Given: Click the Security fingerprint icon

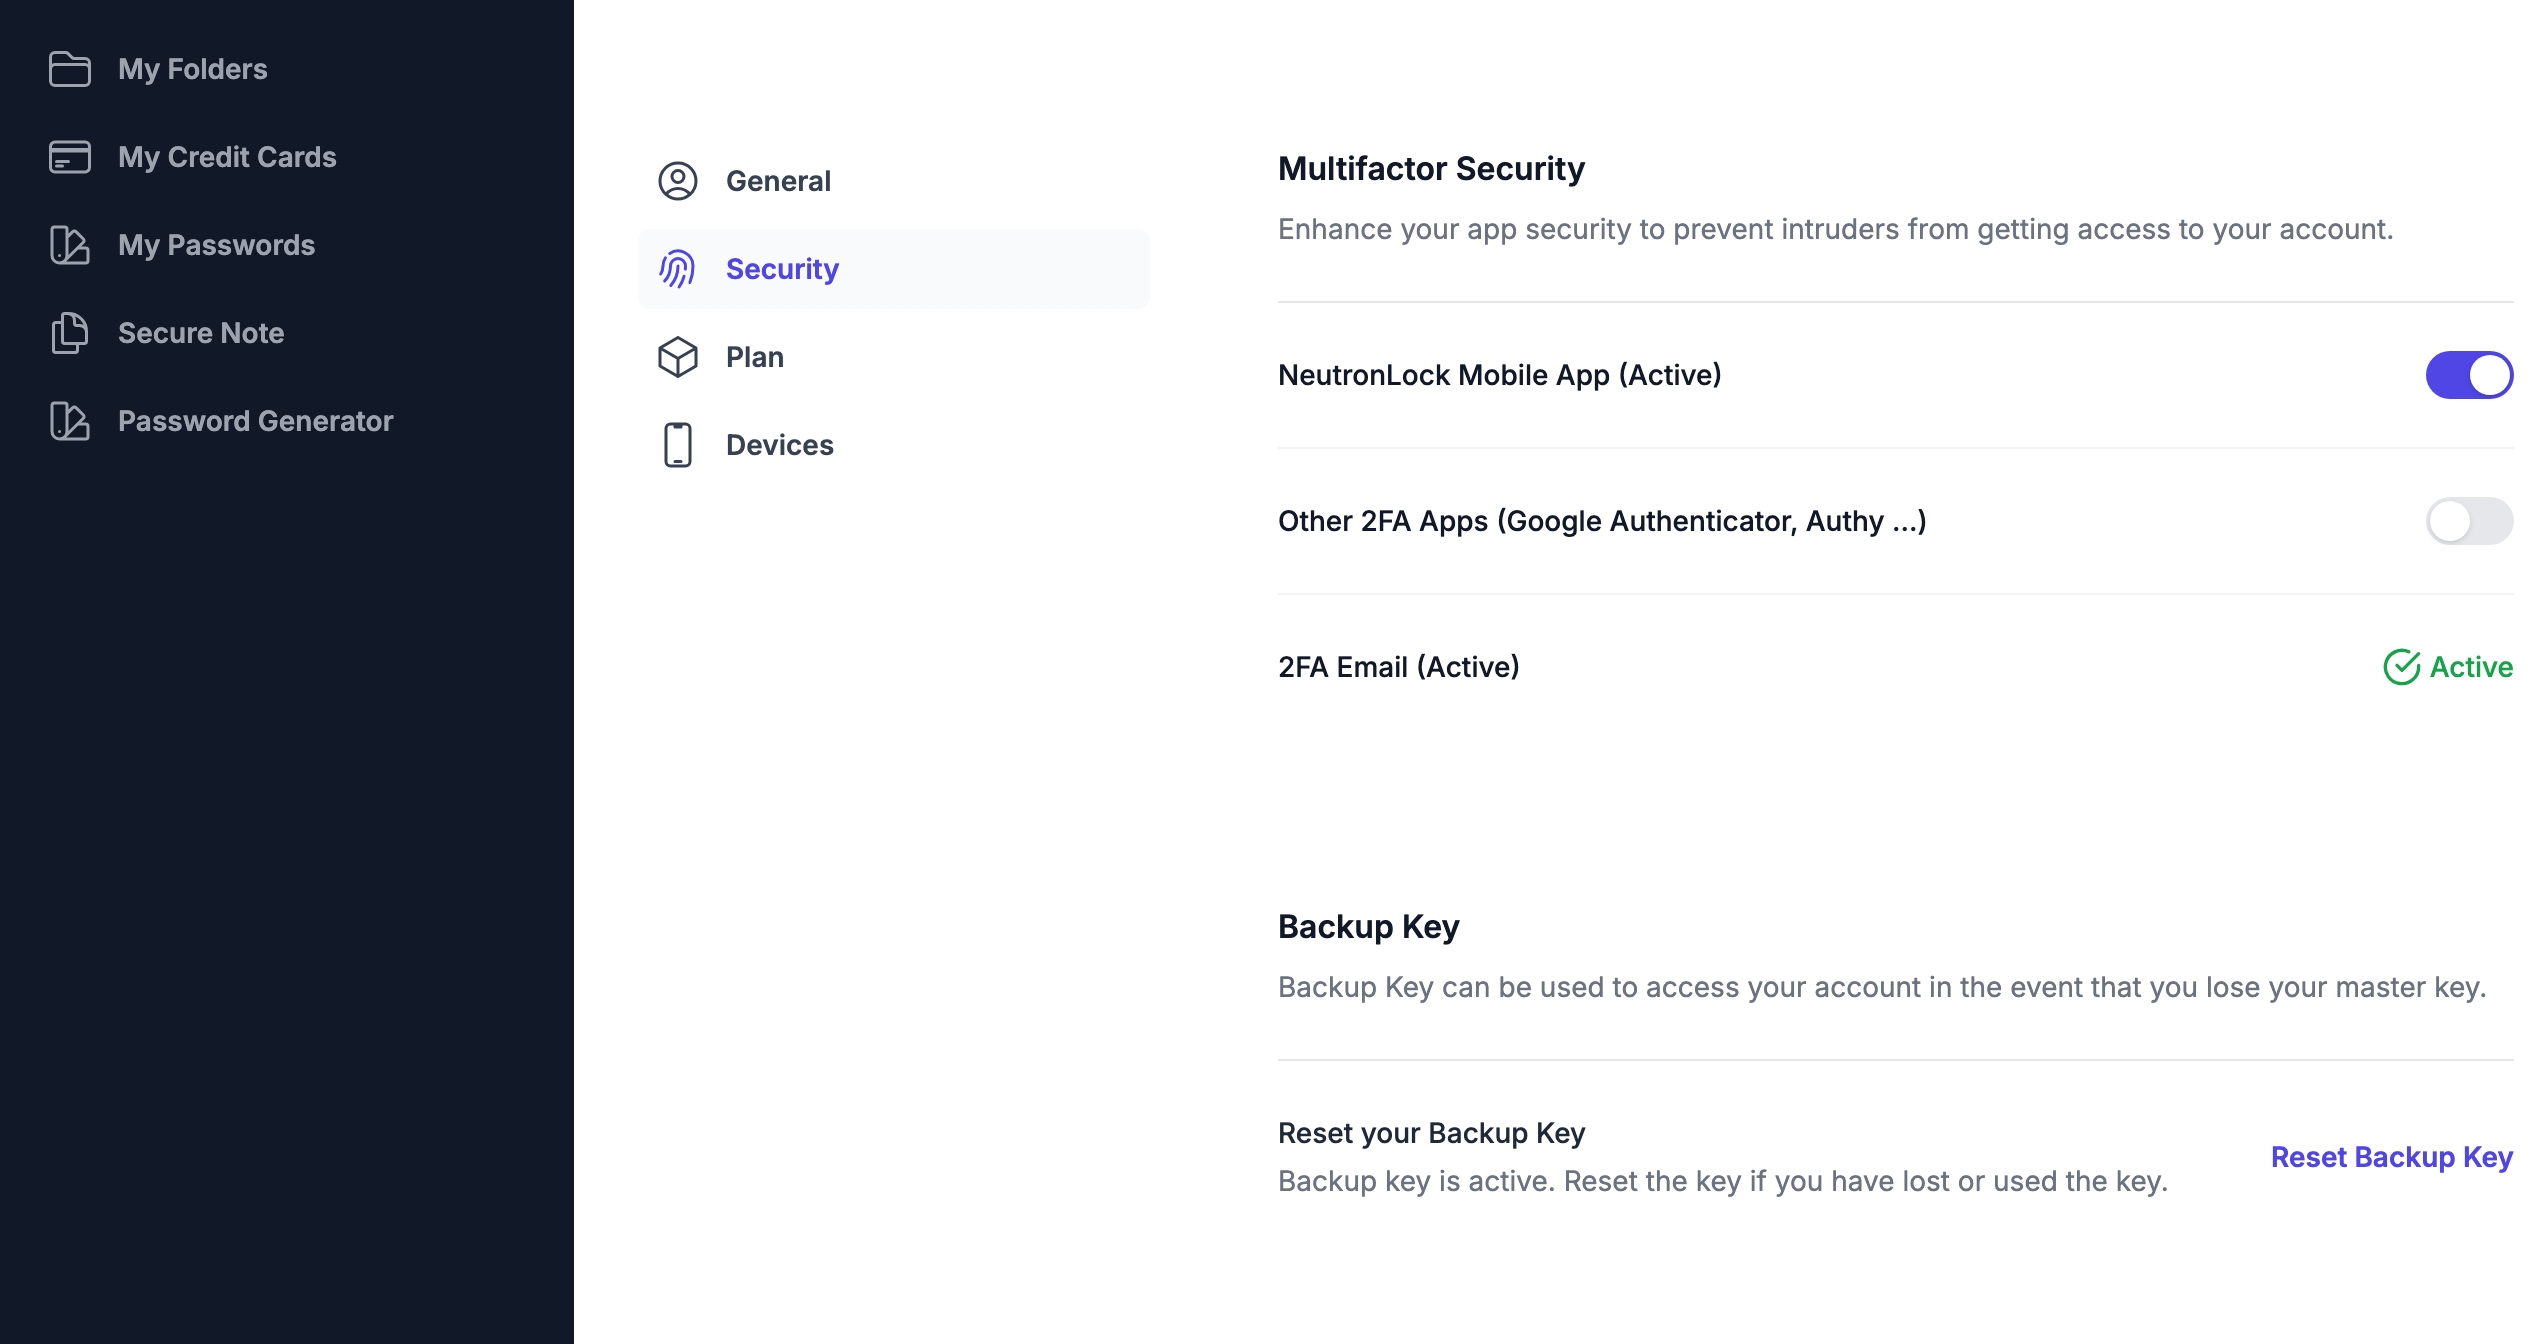Looking at the screenshot, I should 677,269.
